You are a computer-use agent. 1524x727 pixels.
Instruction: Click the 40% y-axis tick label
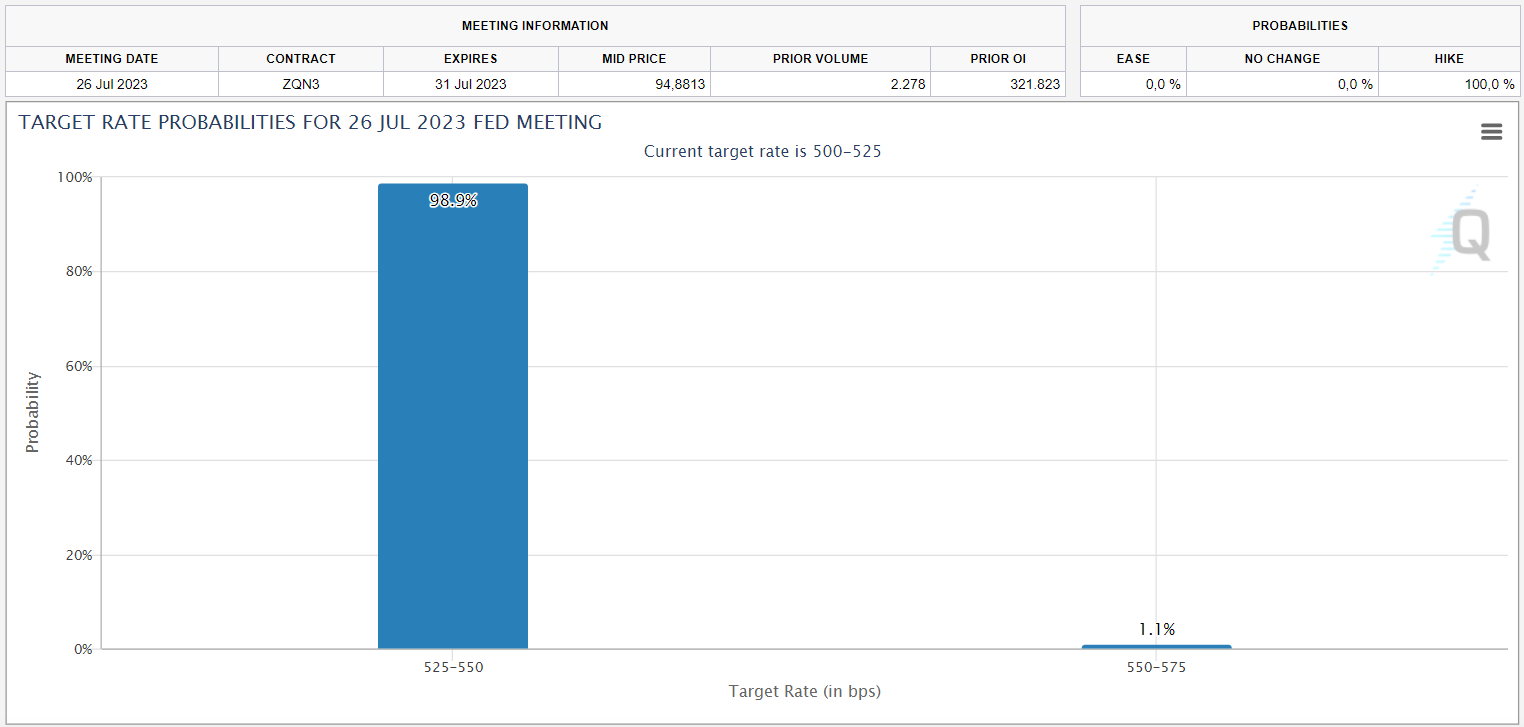78,460
